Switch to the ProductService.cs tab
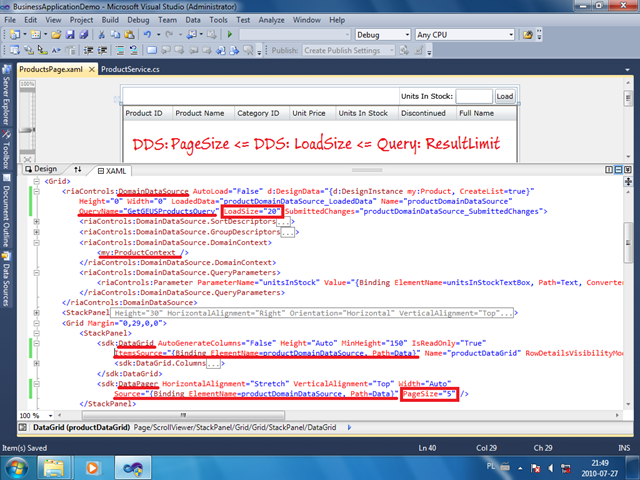The height and width of the screenshot is (480, 640). click(130, 69)
